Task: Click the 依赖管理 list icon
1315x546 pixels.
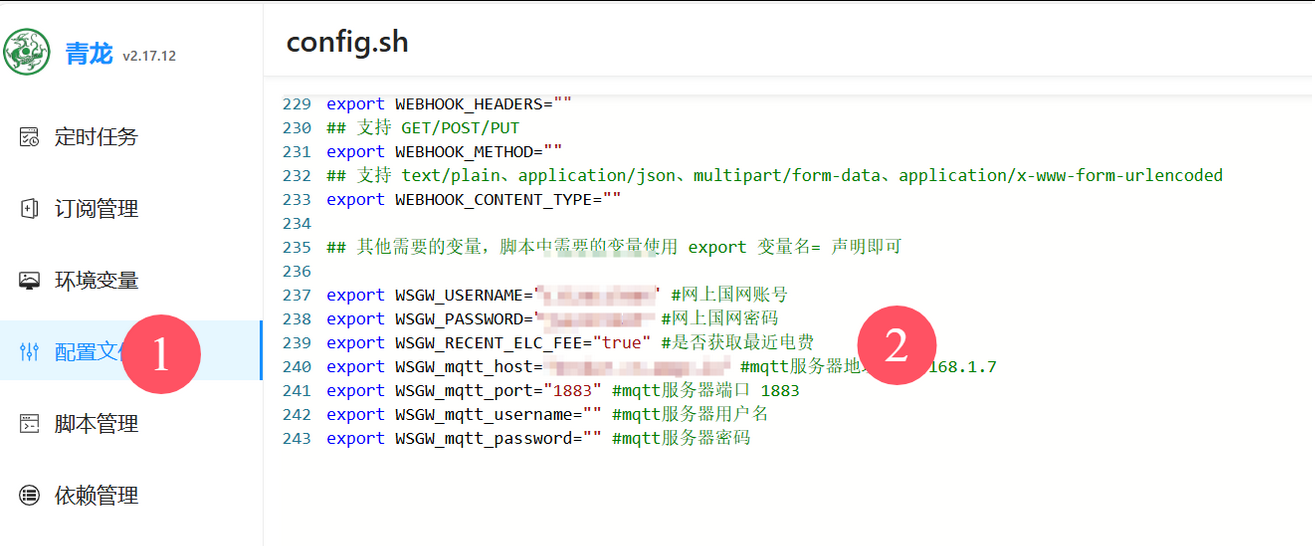Action: point(30,495)
